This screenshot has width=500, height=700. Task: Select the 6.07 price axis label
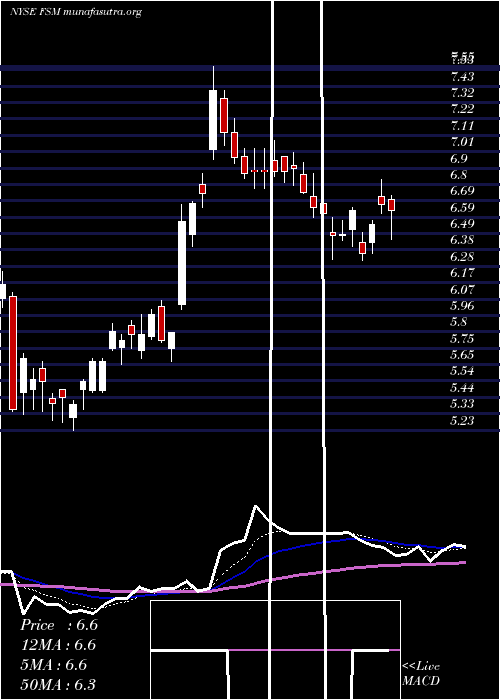pyautogui.click(x=462, y=289)
